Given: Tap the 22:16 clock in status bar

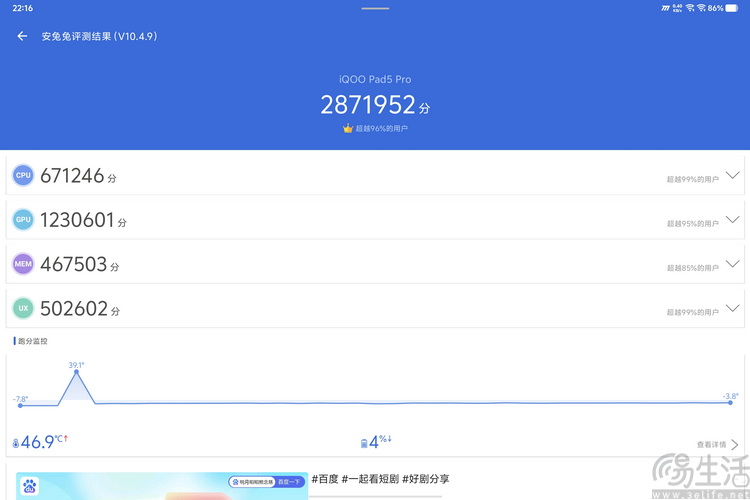Looking at the screenshot, I should (x=22, y=8).
